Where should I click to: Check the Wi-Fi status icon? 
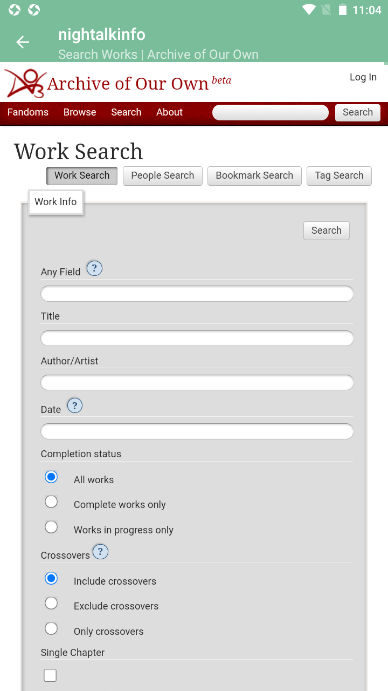(x=309, y=10)
